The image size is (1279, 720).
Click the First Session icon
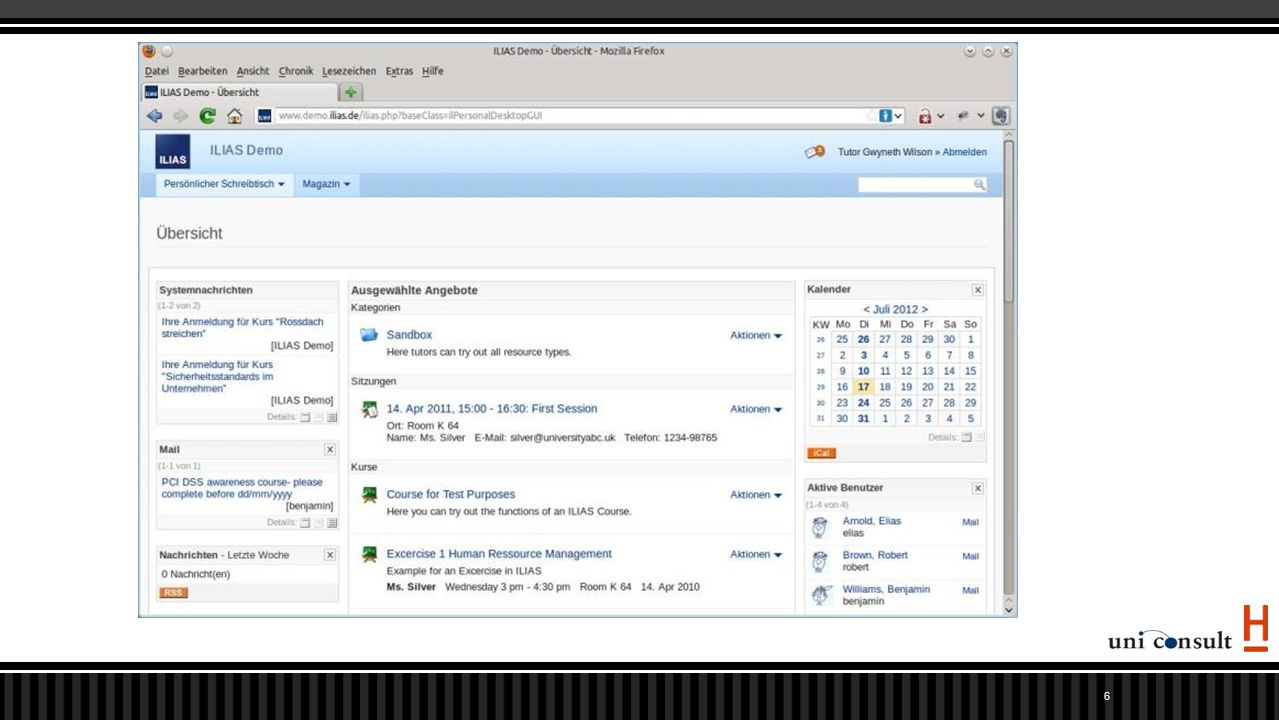[x=369, y=409]
